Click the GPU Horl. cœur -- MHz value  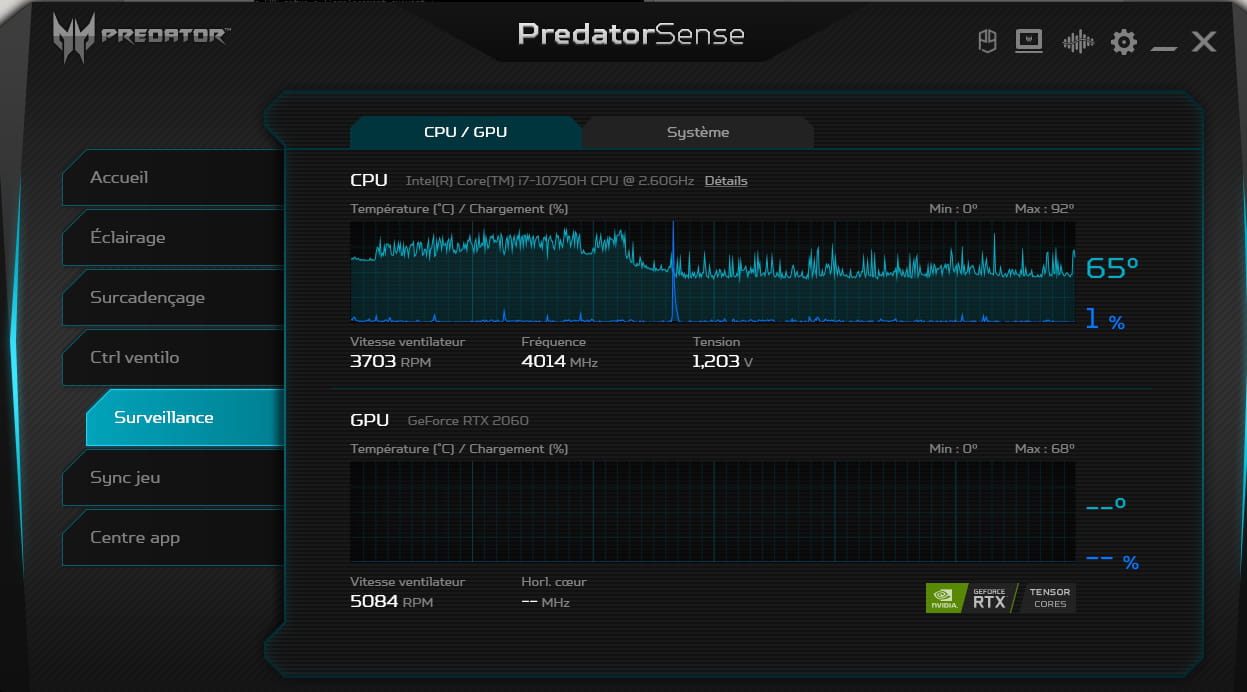coord(545,601)
